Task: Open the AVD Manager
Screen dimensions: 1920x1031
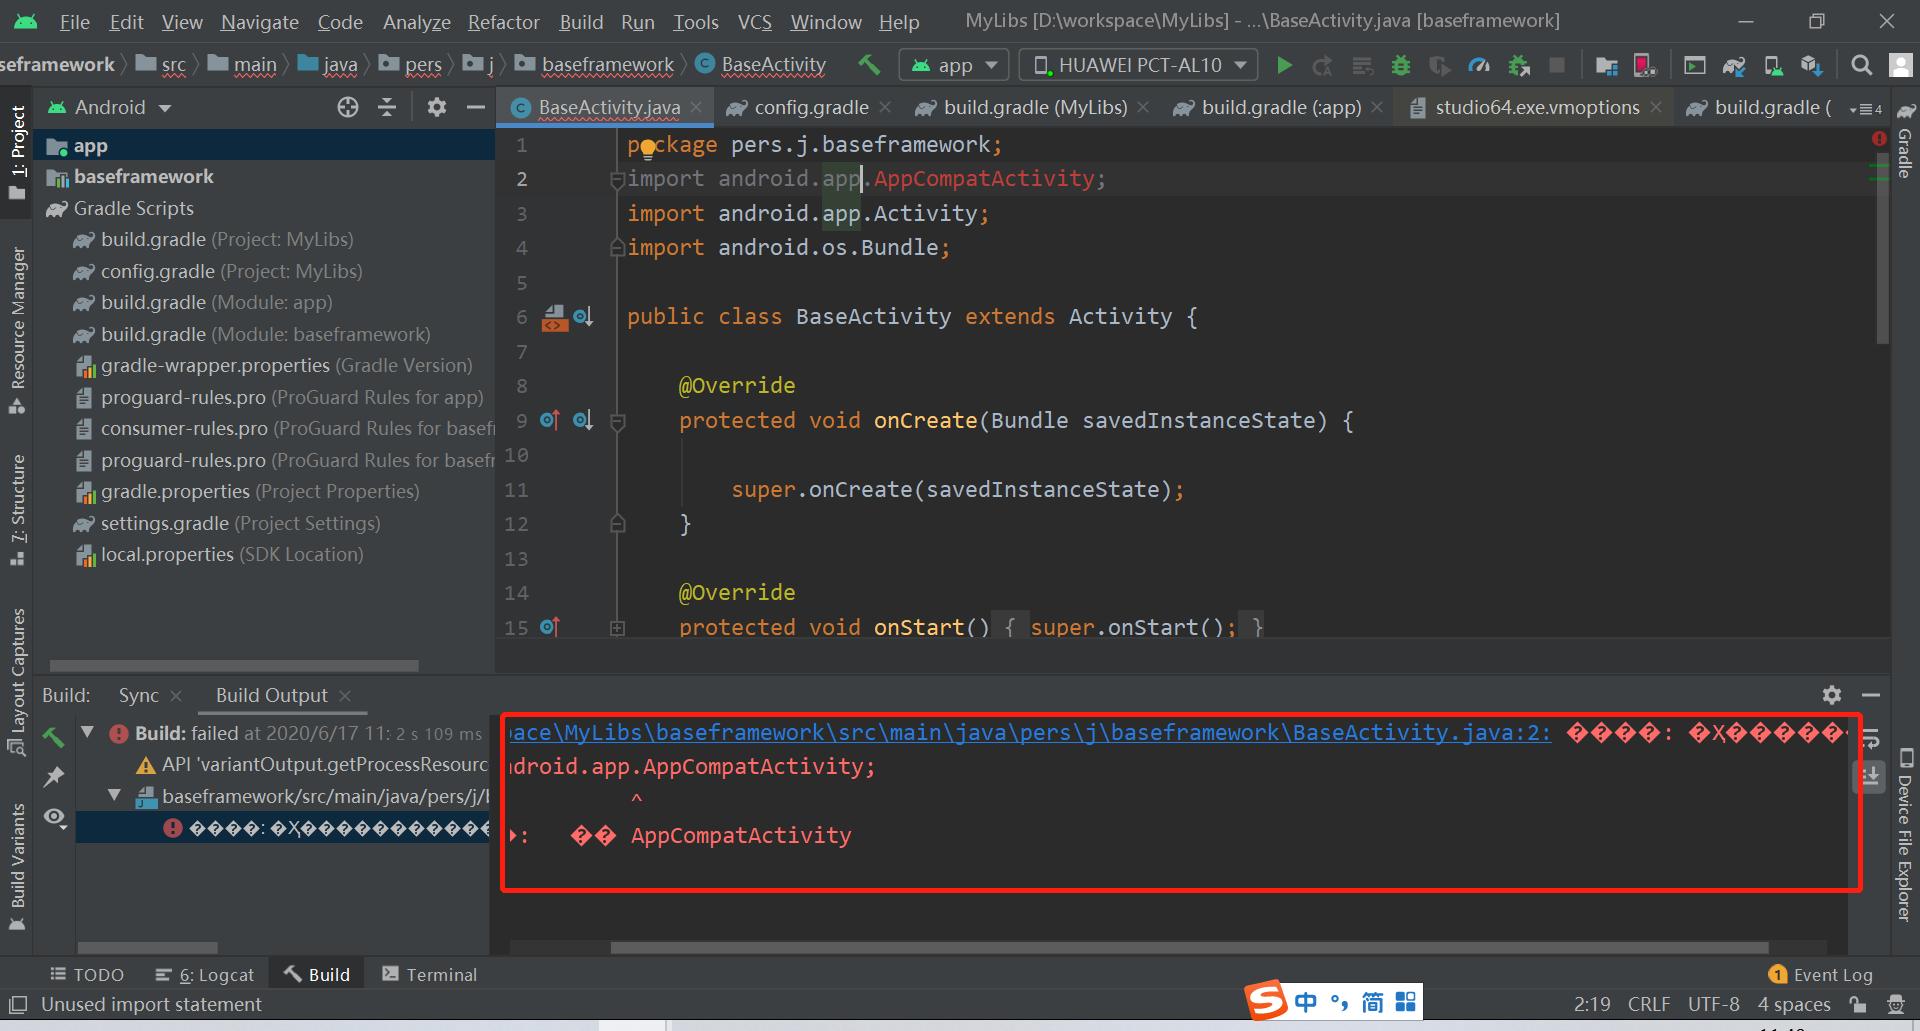Action: [1773, 65]
